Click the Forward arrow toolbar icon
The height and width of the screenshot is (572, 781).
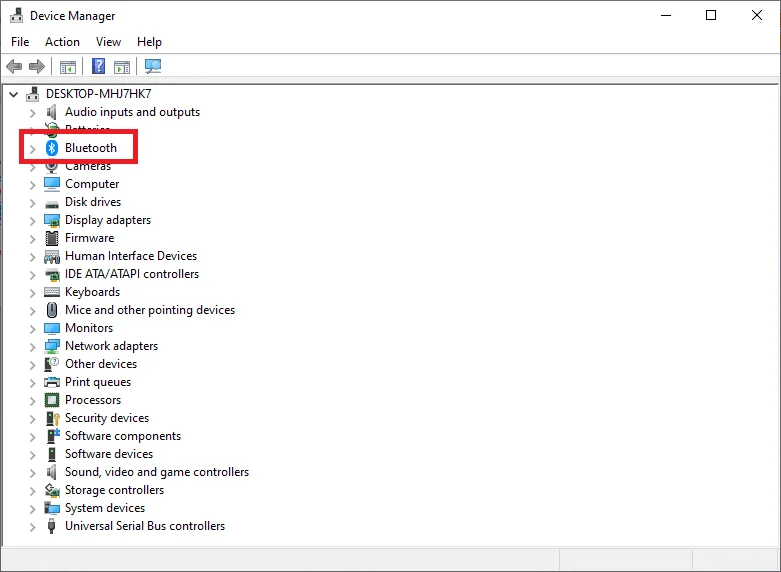pyautogui.click(x=37, y=66)
